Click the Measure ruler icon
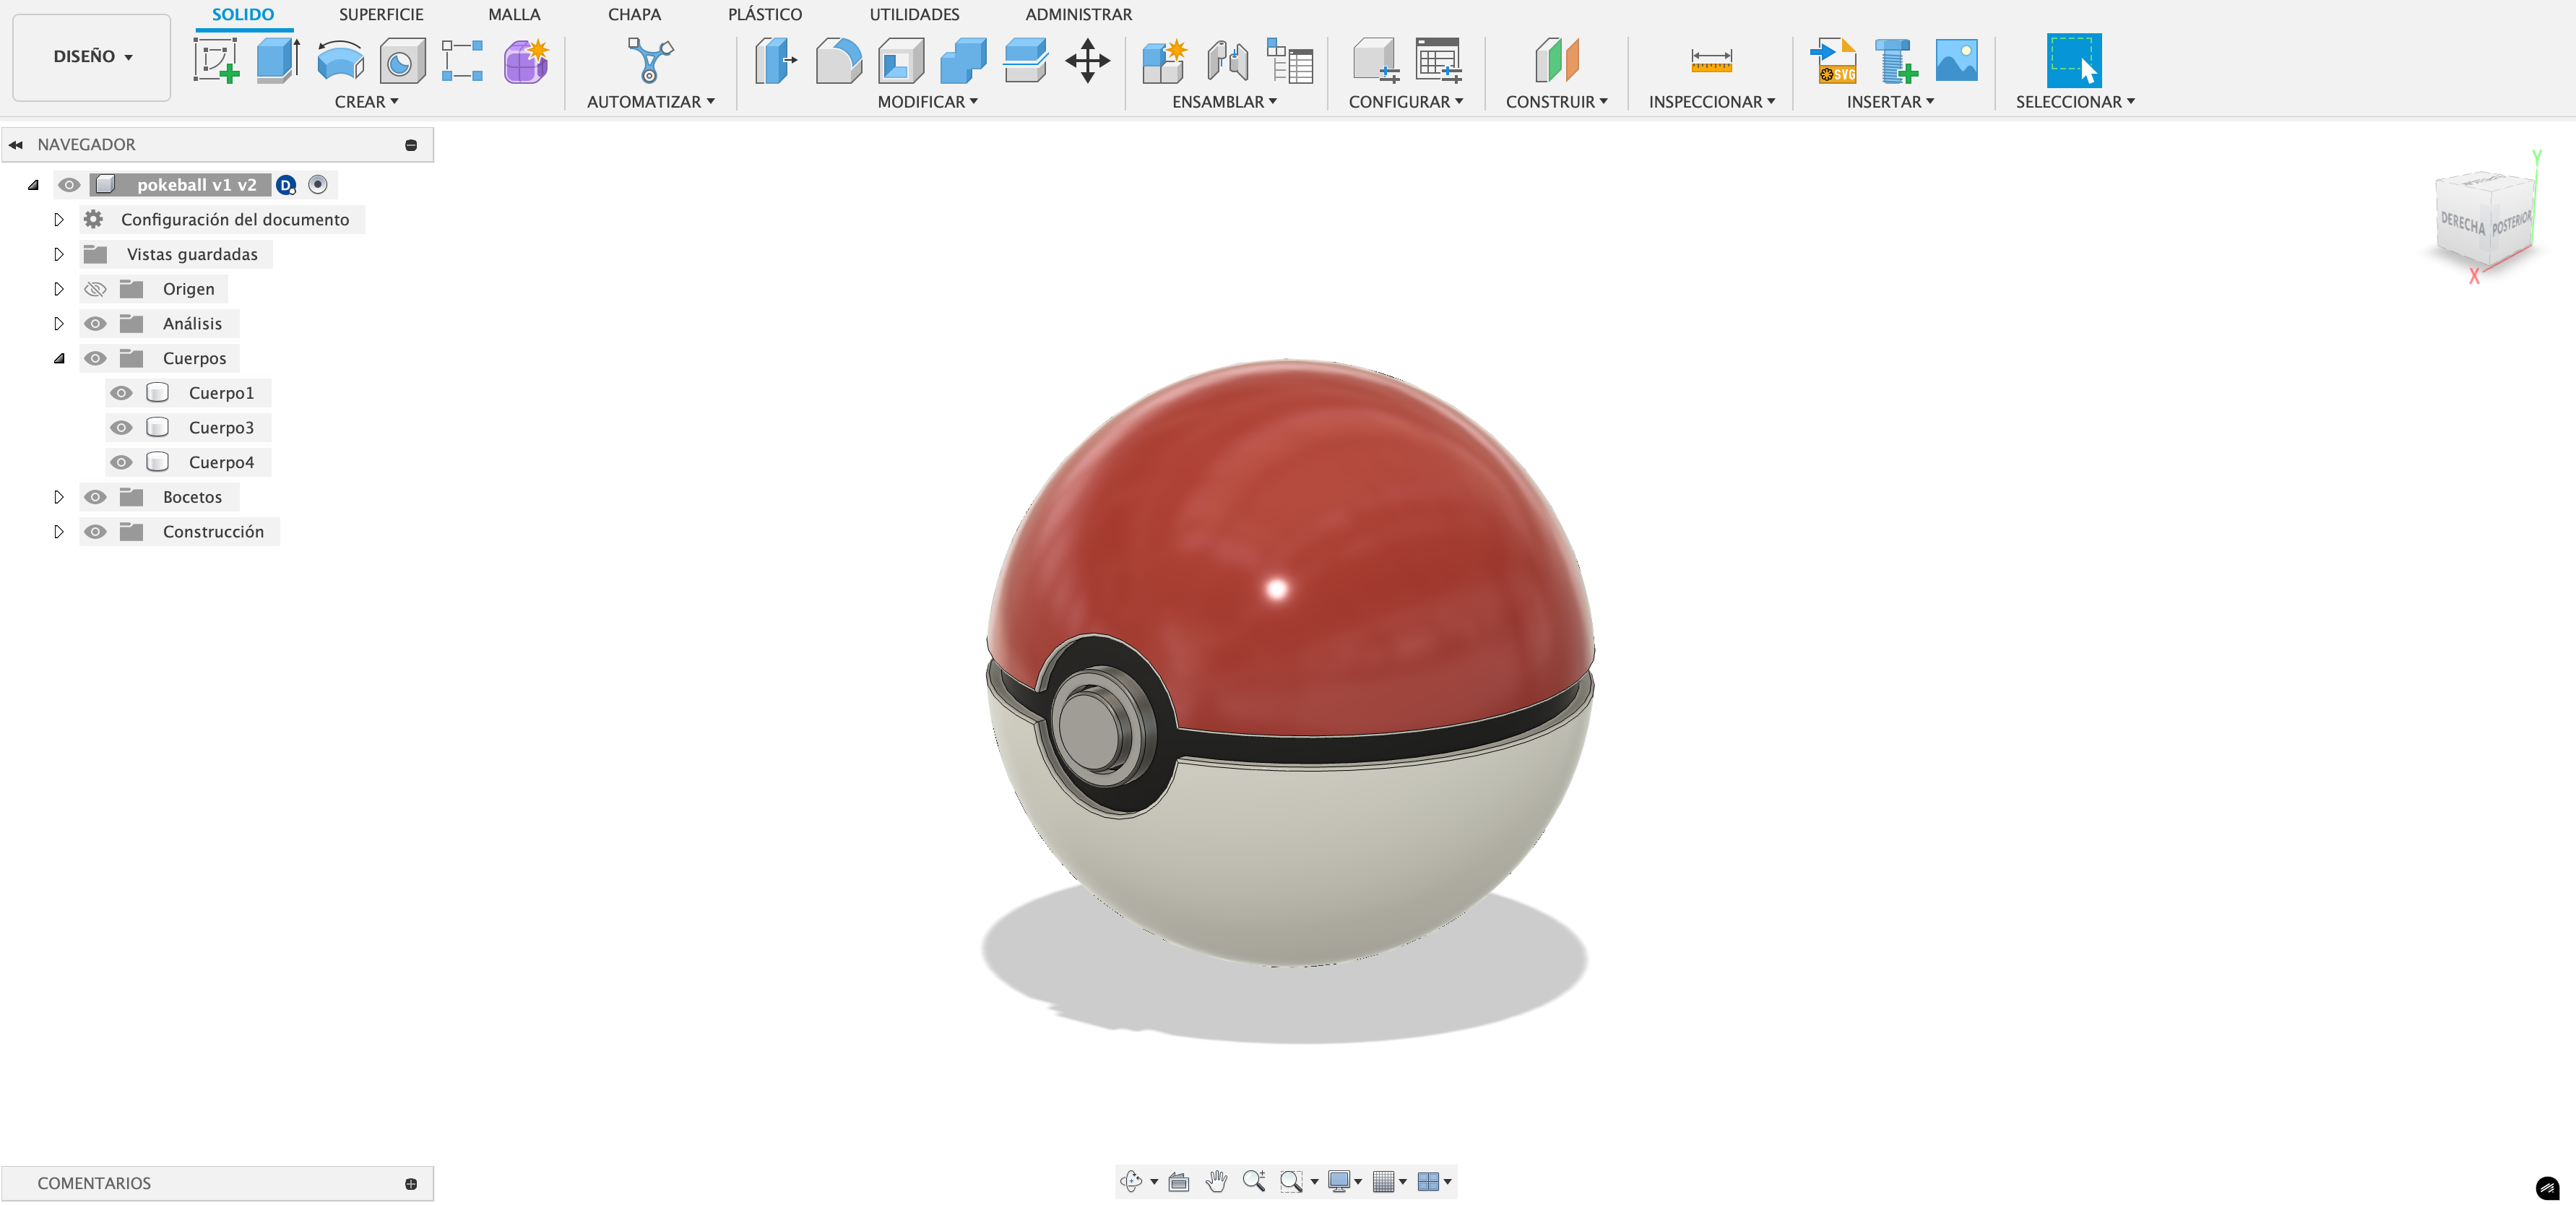This screenshot has height=1205, width=2576. [1712, 61]
